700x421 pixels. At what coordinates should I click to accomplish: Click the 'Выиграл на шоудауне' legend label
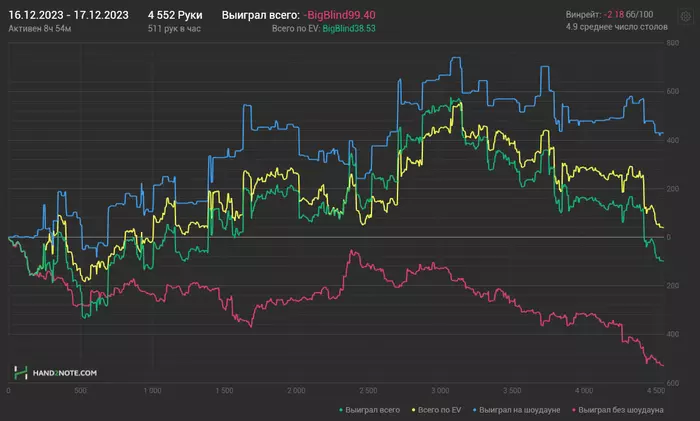520,410
